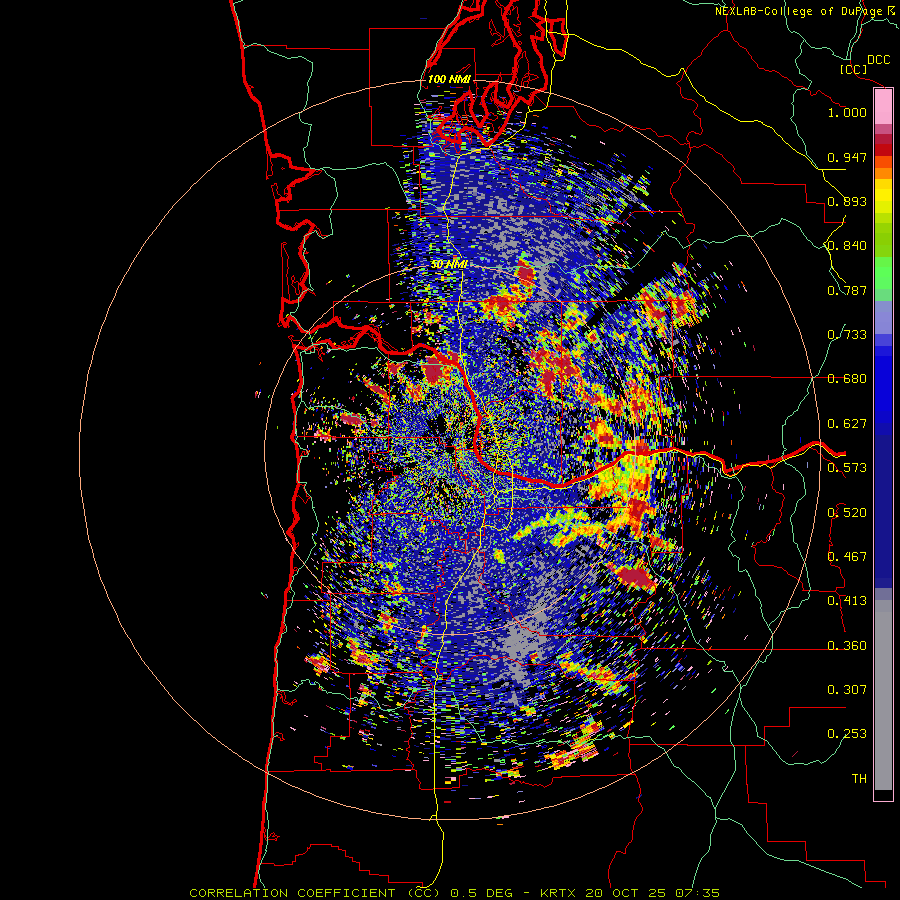Viewport: 900px width, 900px height.
Task: Click the 0.893 legend value
Action: click(x=847, y=201)
